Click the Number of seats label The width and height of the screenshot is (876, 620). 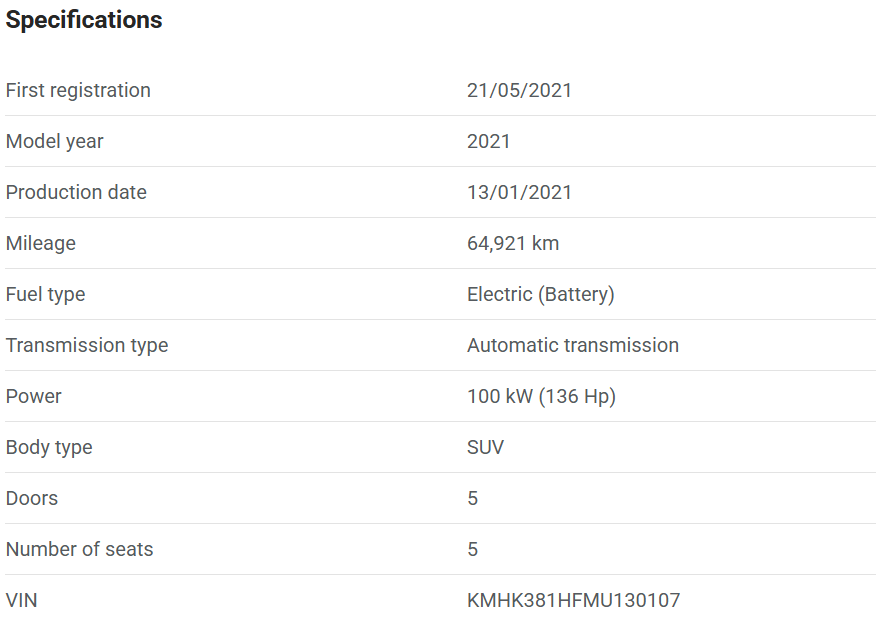tap(80, 549)
